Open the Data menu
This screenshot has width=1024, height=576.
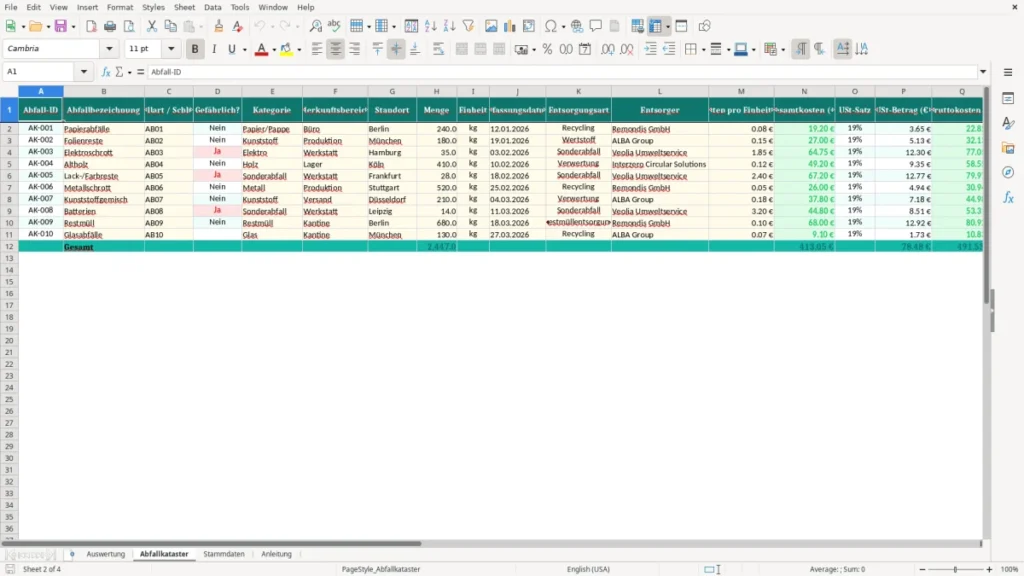point(212,7)
